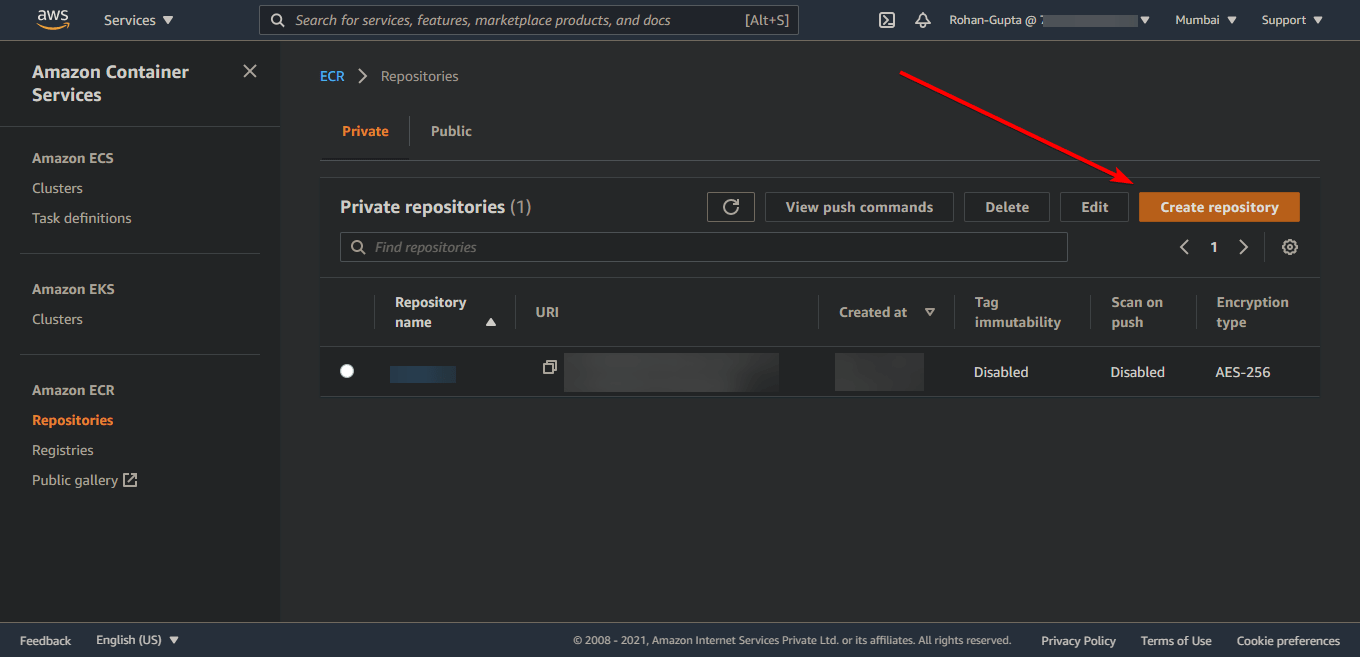
Task: Click Amazon EKS section heading
Action: (73, 289)
